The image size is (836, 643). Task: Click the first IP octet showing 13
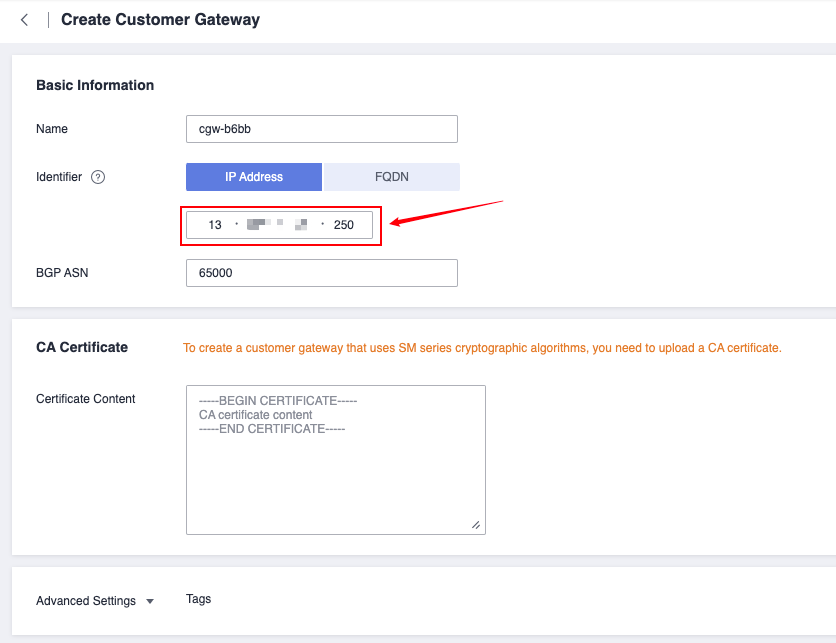click(x=214, y=225)
